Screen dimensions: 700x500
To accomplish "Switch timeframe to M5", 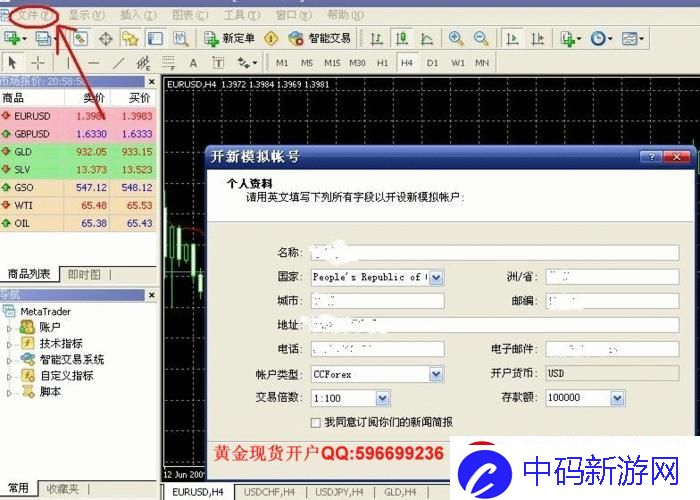I will click(307, 63).
